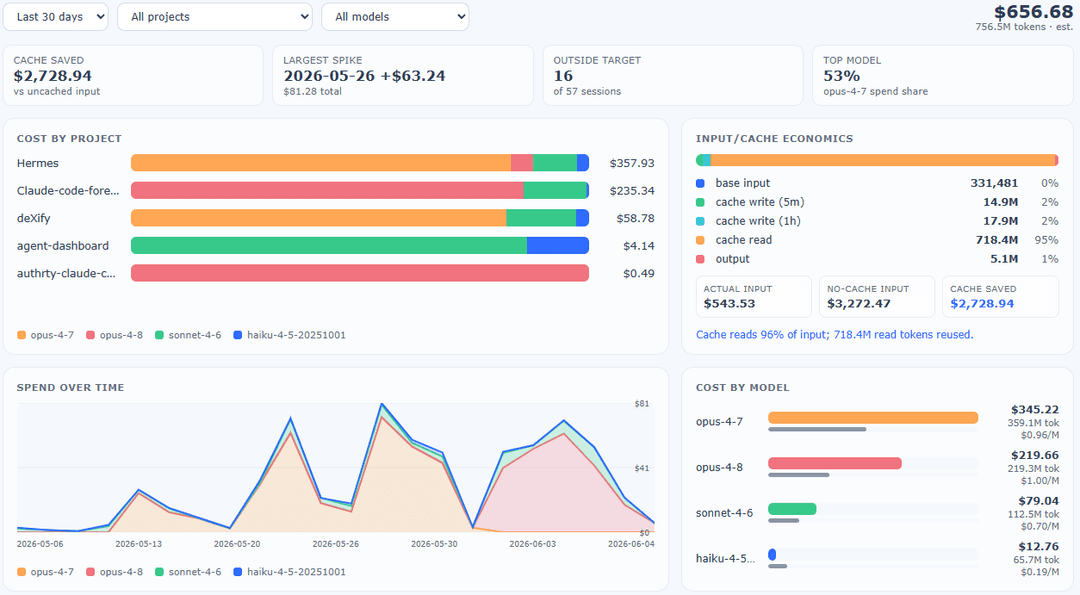
Task: Click the $656.68 total cost
Action: tap(1033, 12)
